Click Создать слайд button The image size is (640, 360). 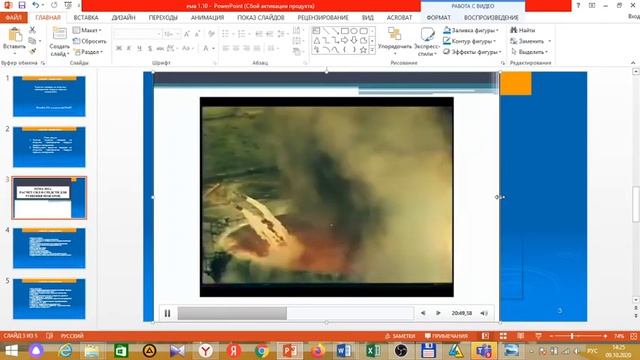pyautogui.click(x=60, y=41)
